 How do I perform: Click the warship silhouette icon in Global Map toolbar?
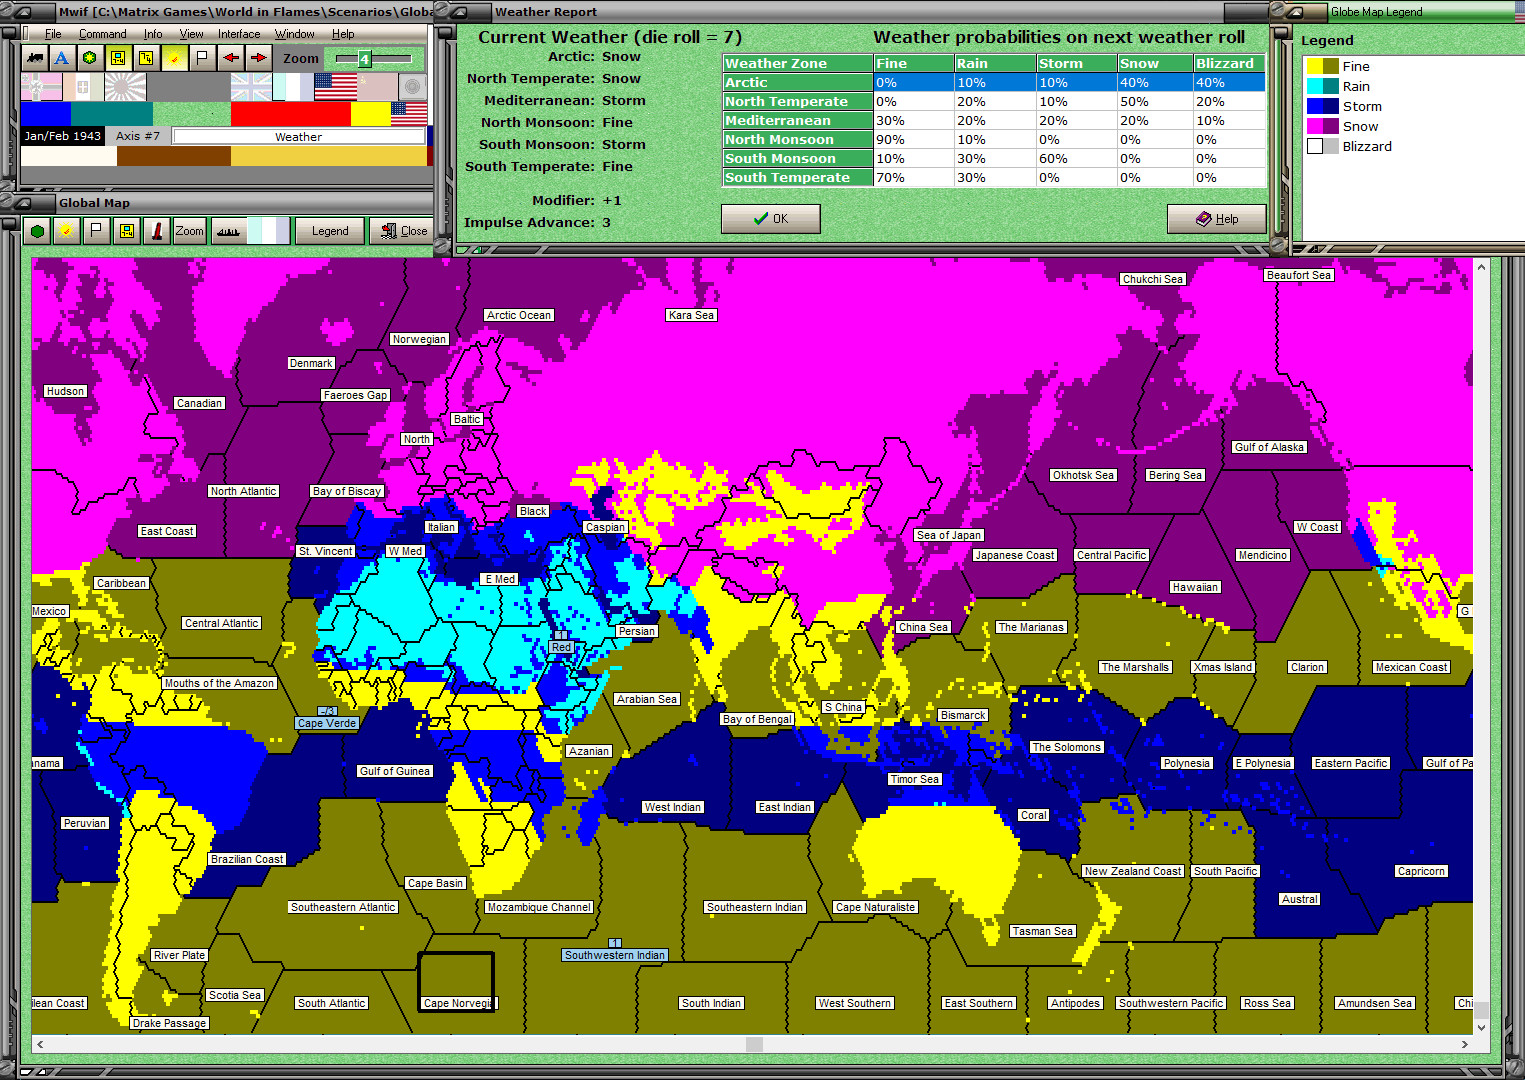pos(228,231)
